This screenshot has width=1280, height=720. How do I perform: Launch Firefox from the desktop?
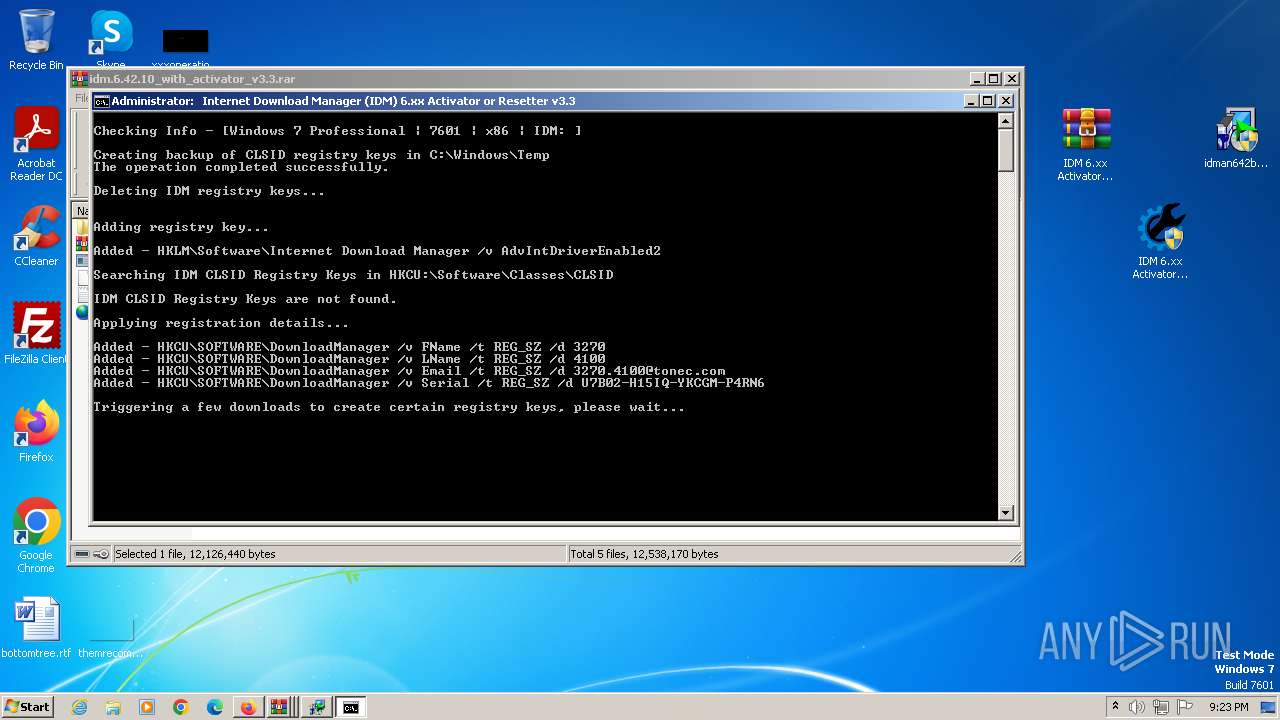pyautogui.click(x=36, y=431)
